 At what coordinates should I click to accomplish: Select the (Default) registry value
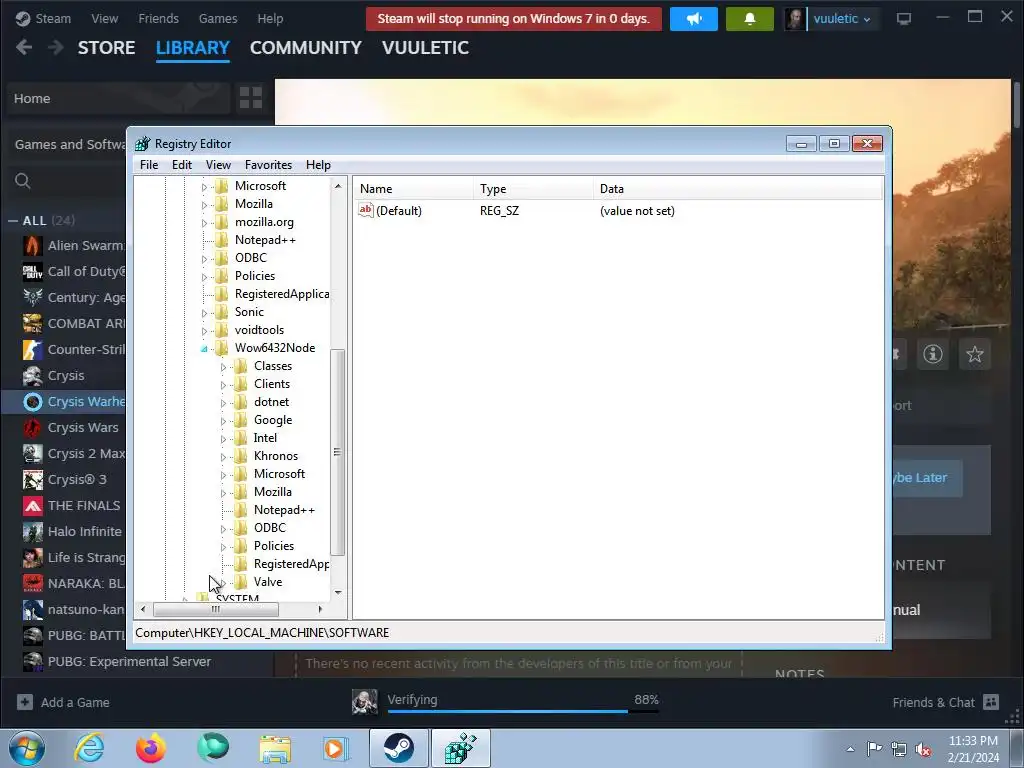(398, 211)
